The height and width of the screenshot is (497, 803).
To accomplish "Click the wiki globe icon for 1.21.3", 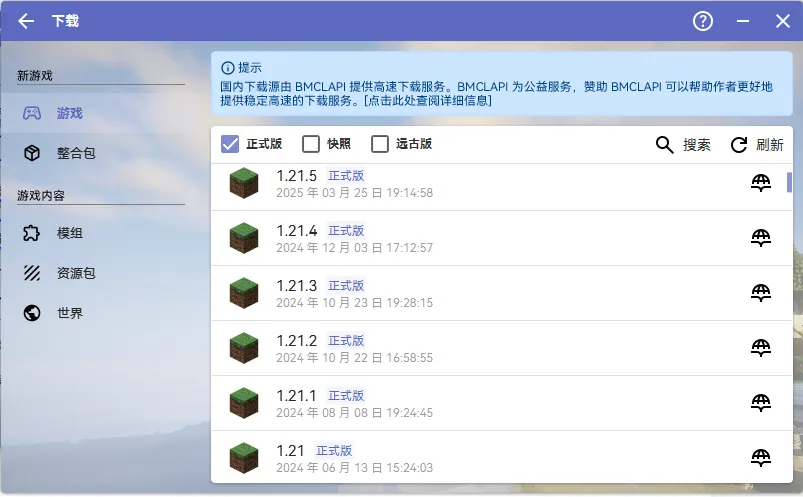I will point(761,293).
